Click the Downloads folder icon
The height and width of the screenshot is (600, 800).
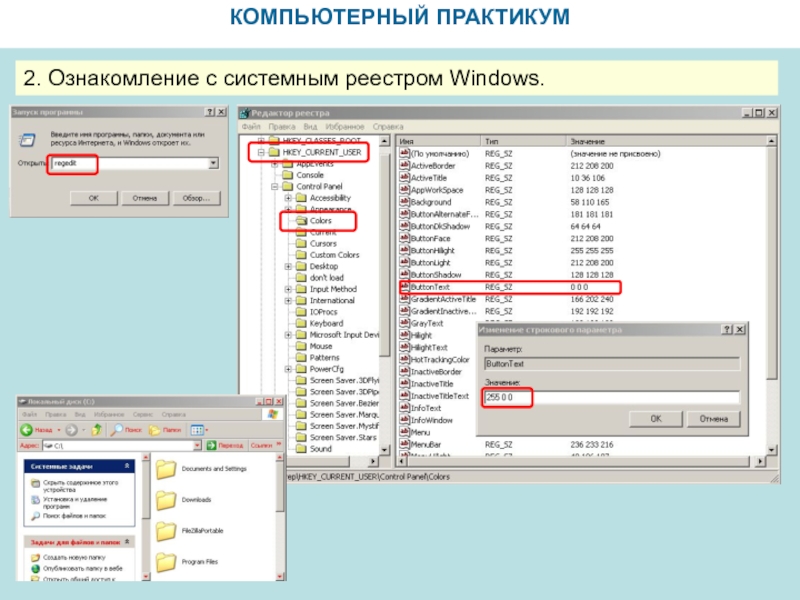click(166, 499)
